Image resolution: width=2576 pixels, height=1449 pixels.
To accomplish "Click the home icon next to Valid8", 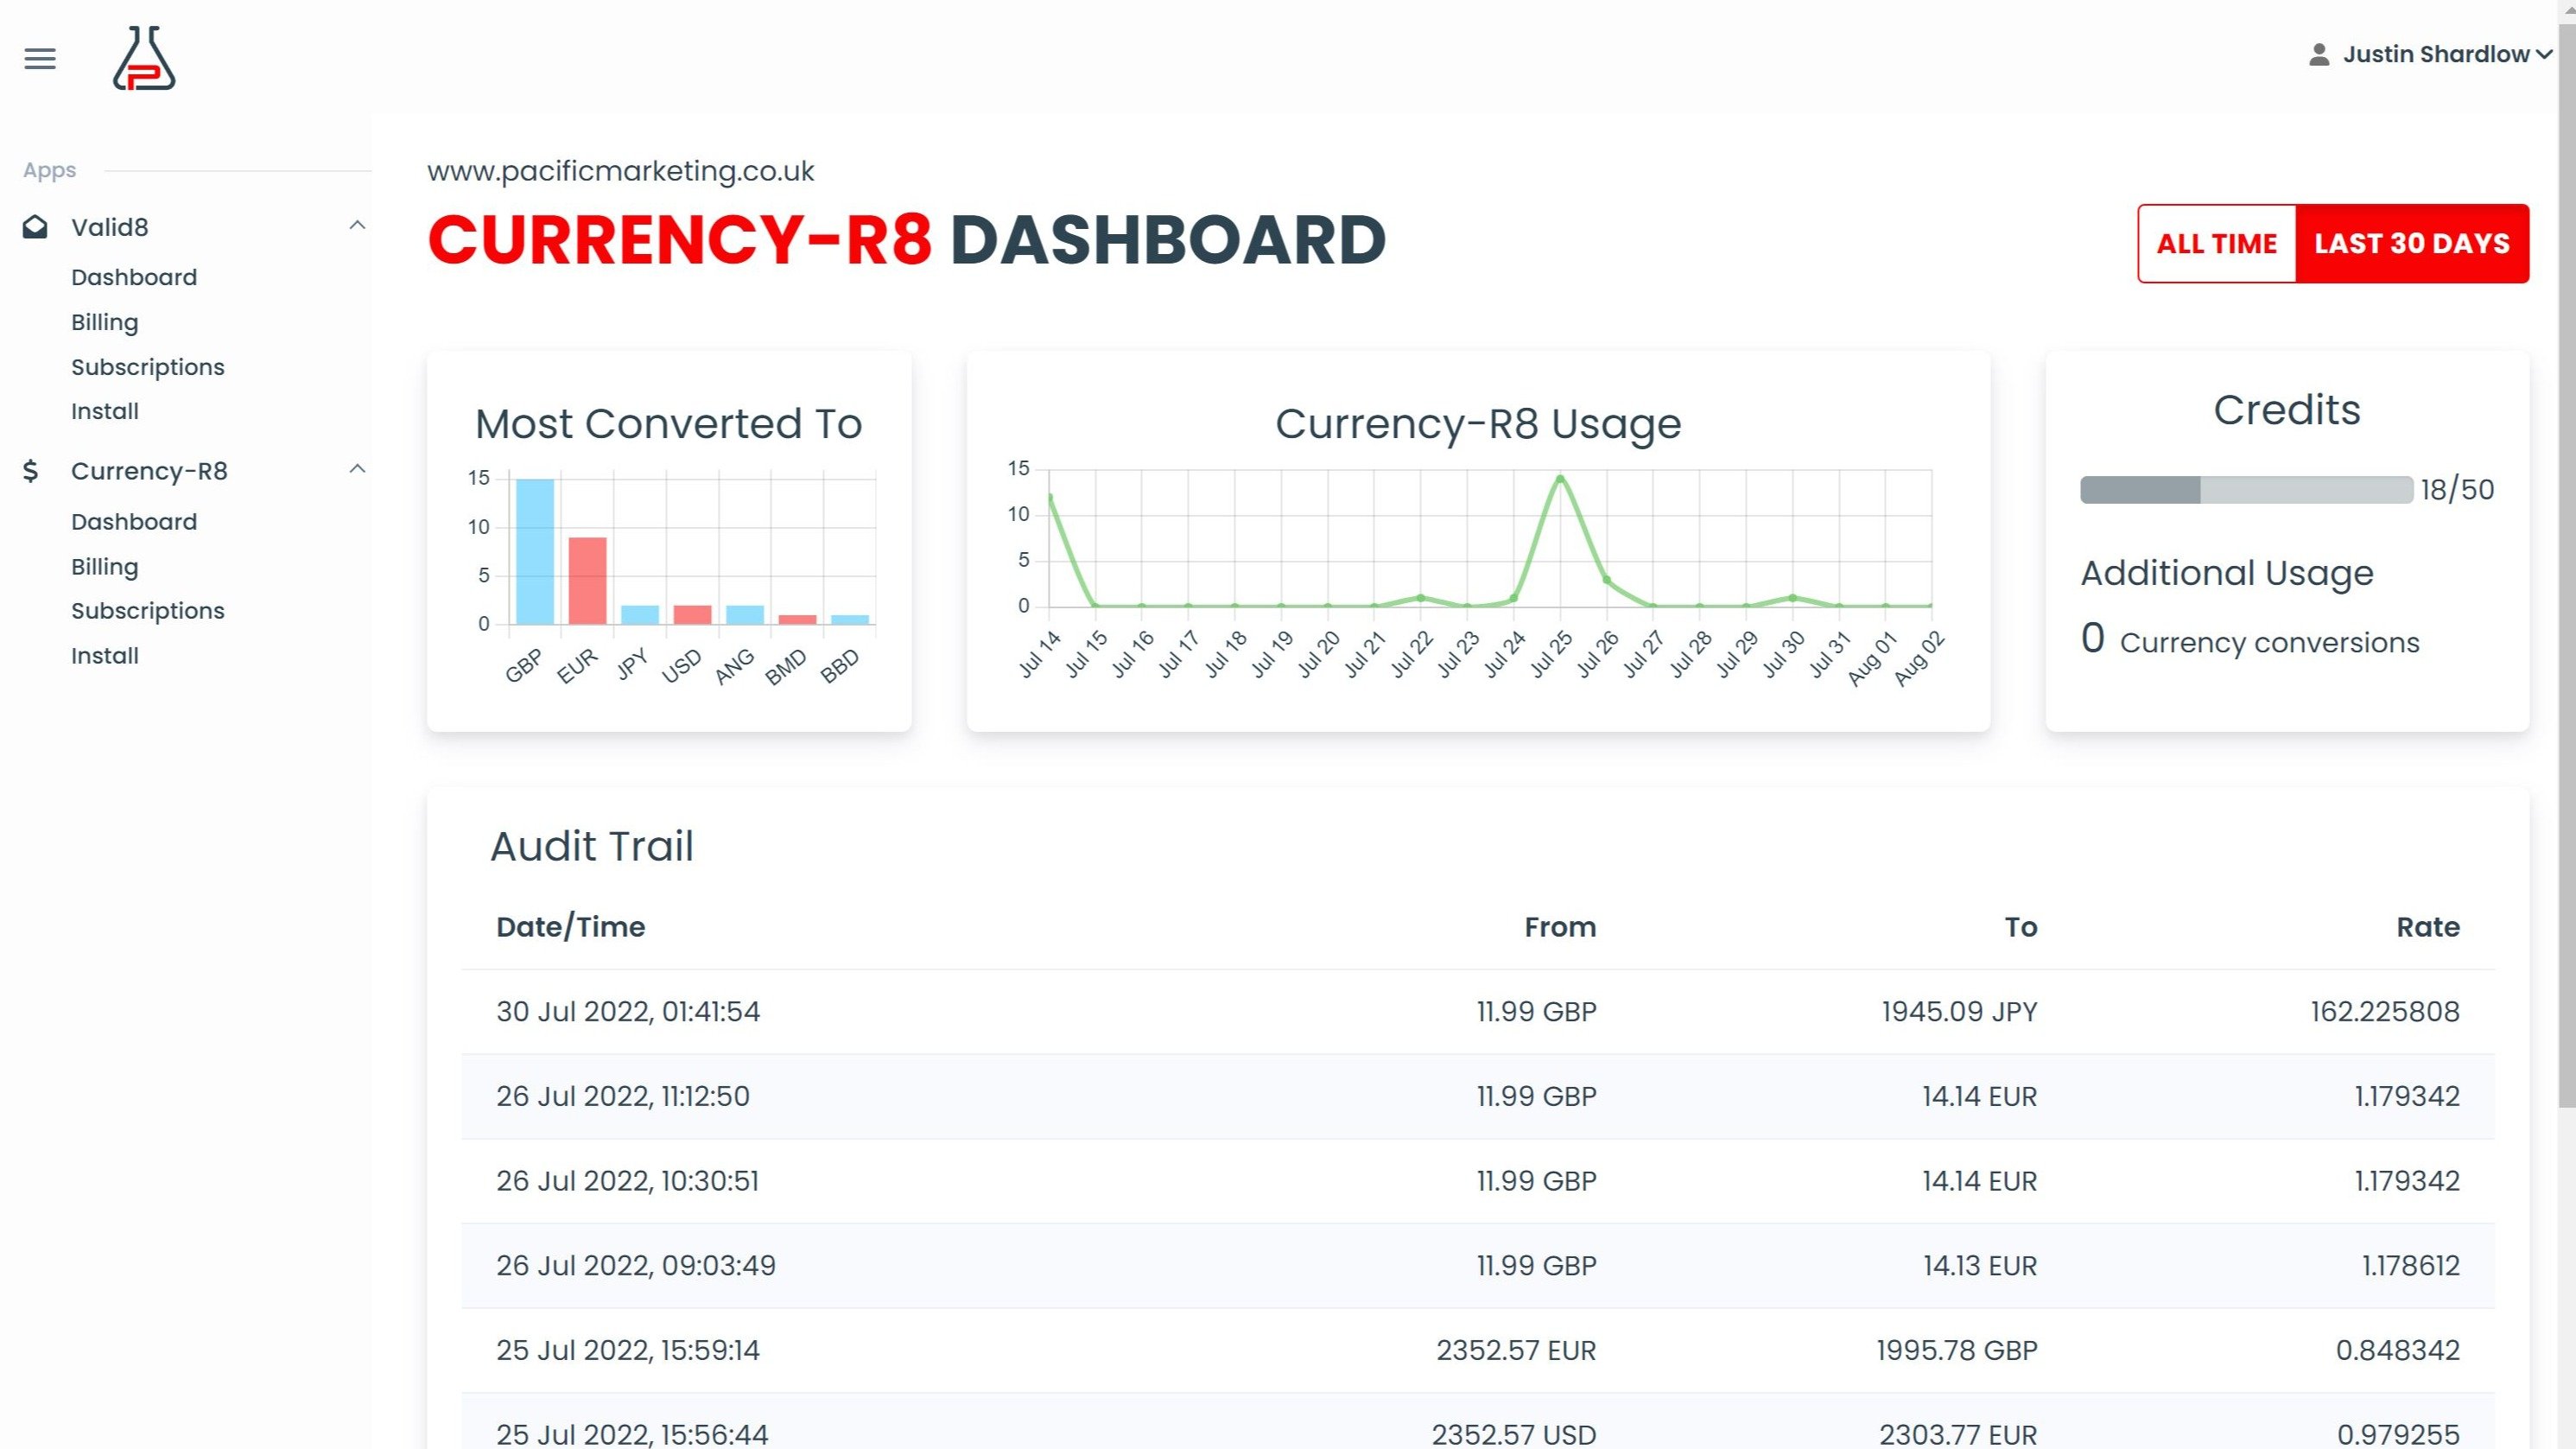I will (34, 226).
